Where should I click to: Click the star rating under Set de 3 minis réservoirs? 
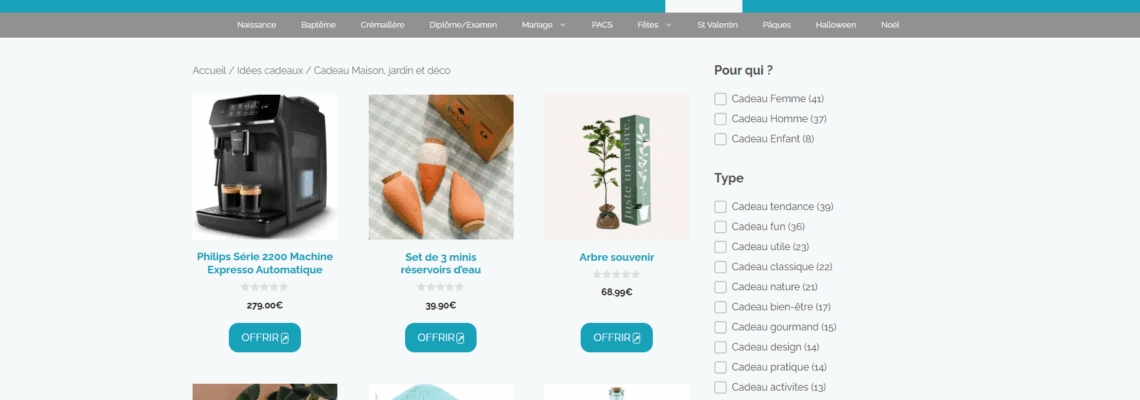point(441,287)
